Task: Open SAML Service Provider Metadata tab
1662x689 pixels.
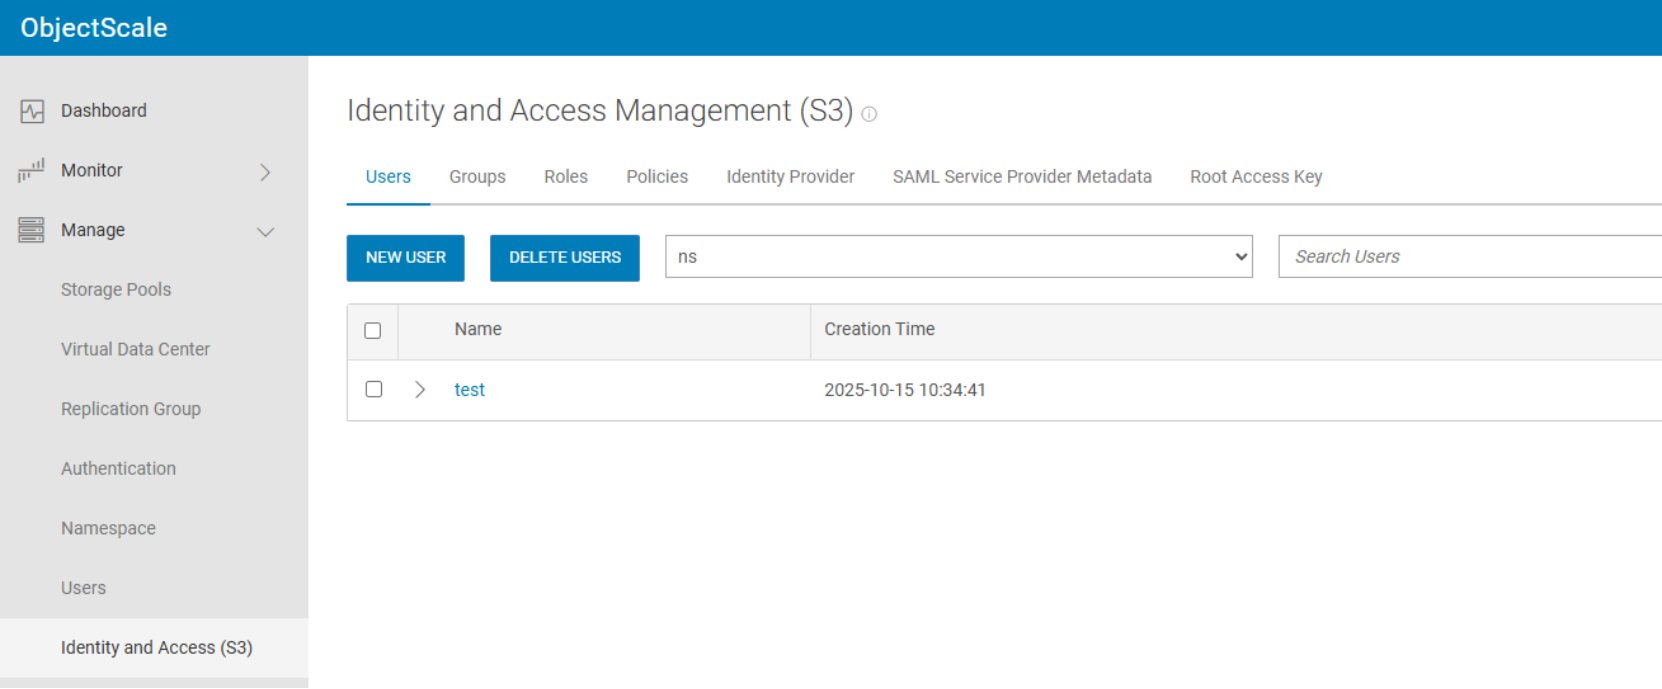Action: [1022, 177]
